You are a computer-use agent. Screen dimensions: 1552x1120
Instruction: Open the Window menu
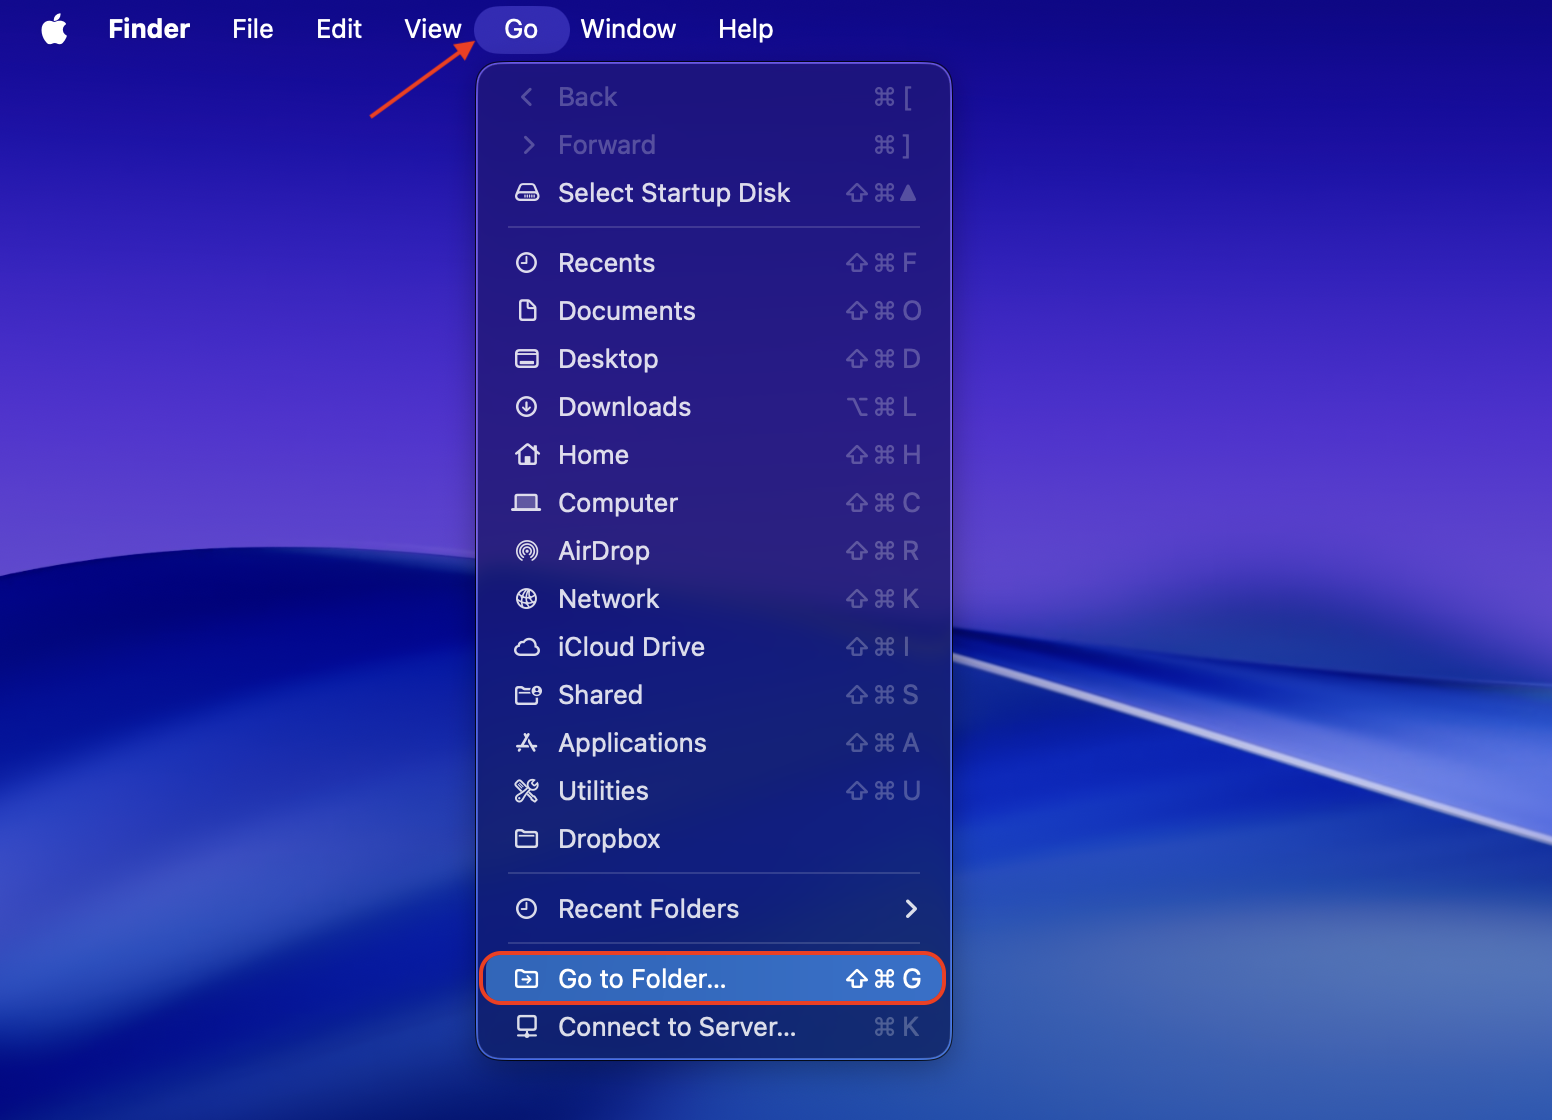click(x=628, y=29)
